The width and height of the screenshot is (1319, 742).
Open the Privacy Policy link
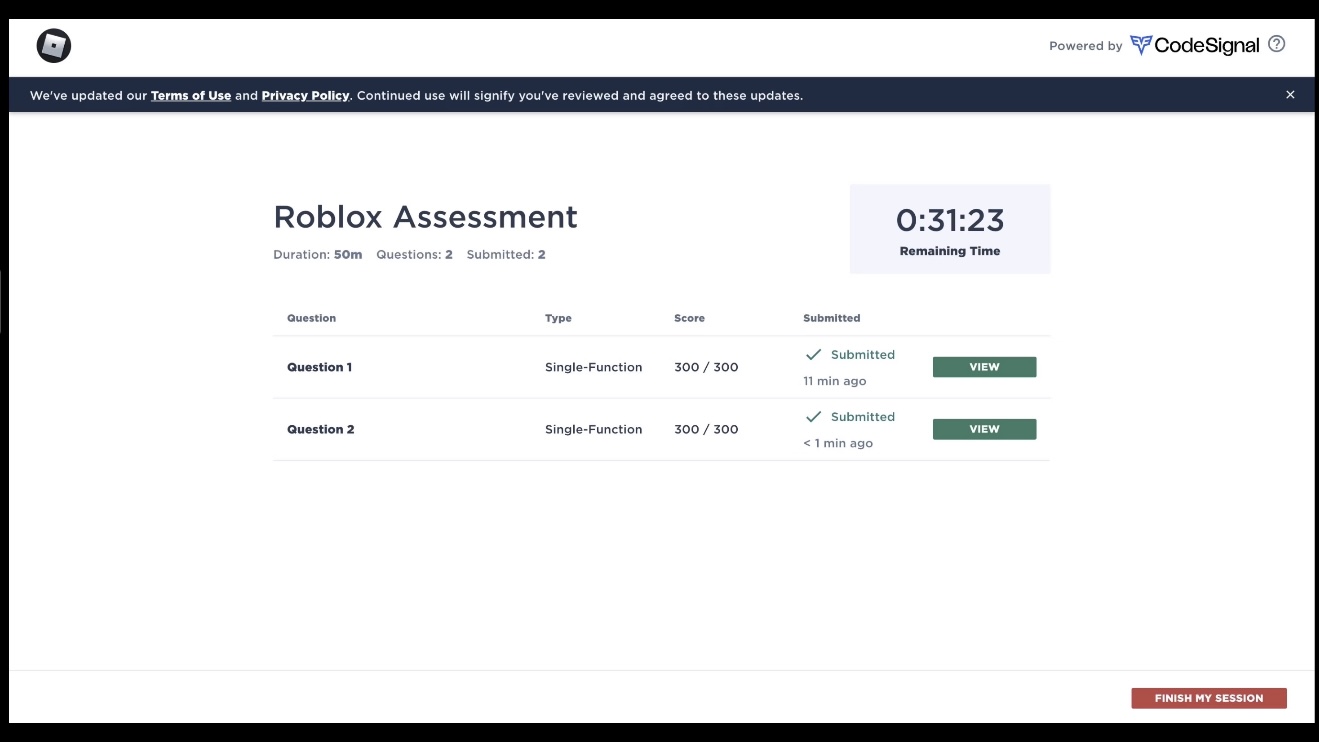click(305, 96)
